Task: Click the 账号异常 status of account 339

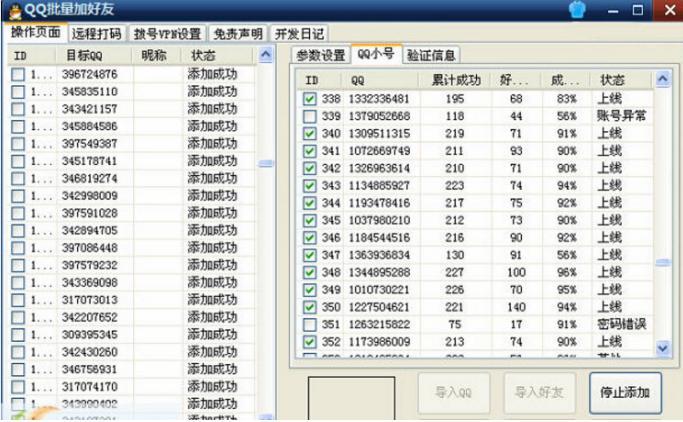Action: point(621,116)
